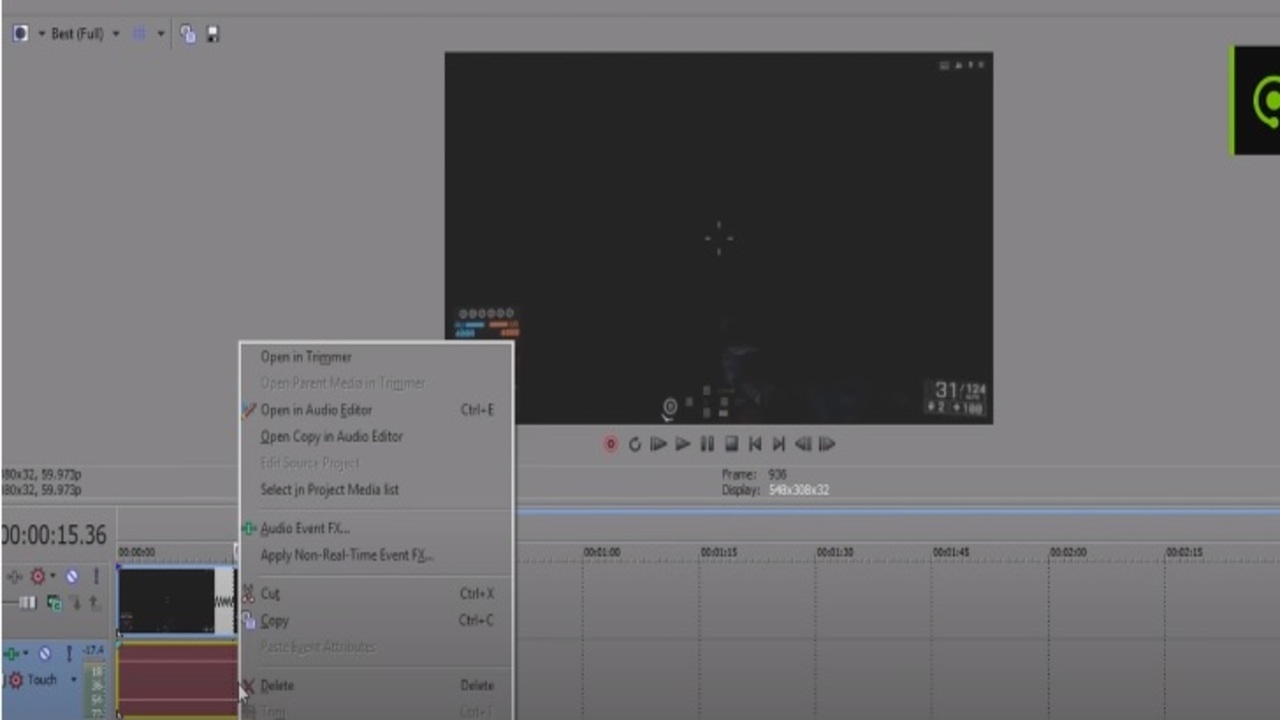Open the Split Screen View dropdown arrow

[x=42, y=34]
